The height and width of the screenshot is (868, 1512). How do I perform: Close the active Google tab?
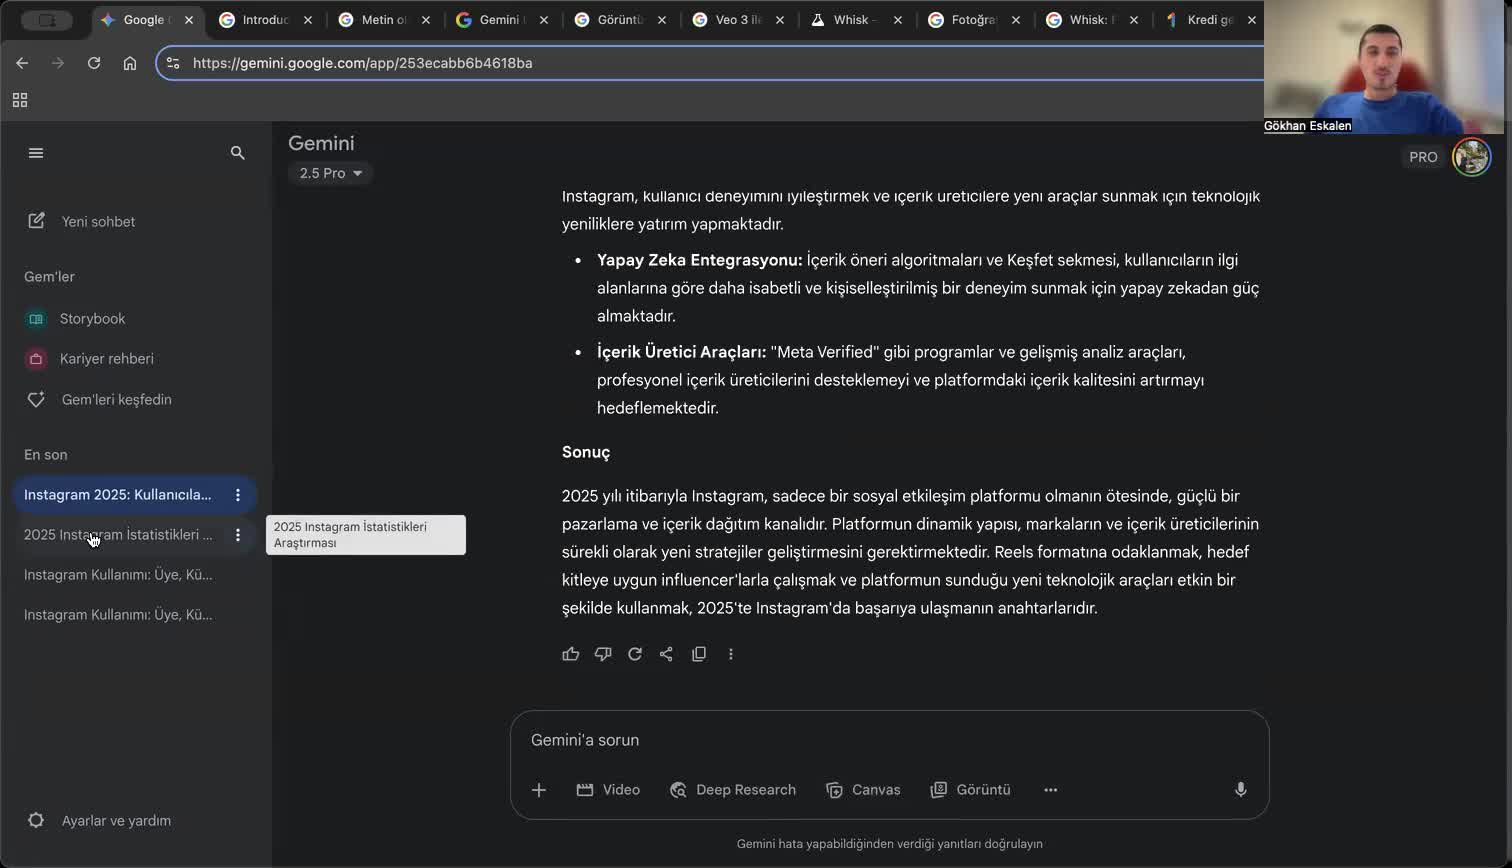189,20
